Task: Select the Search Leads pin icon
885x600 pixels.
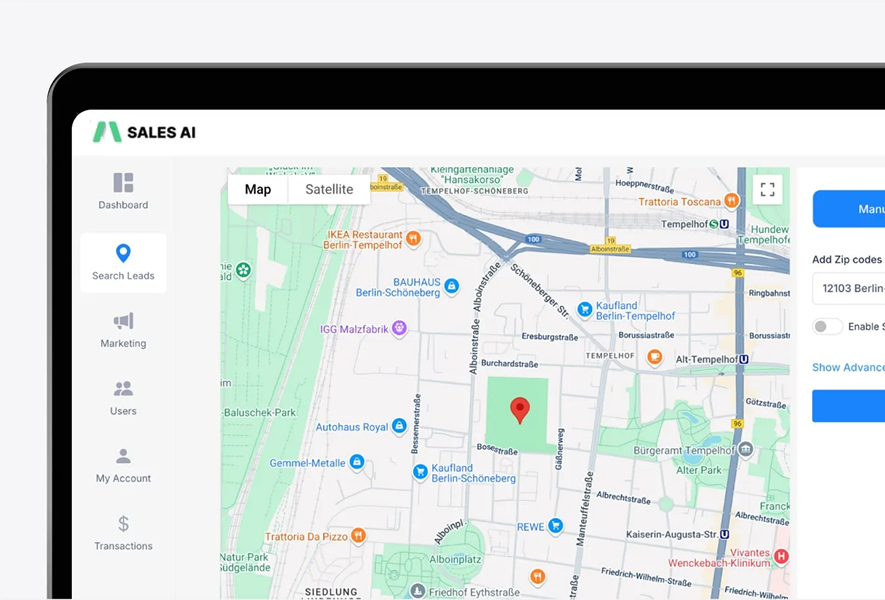Action: (123, 253)
